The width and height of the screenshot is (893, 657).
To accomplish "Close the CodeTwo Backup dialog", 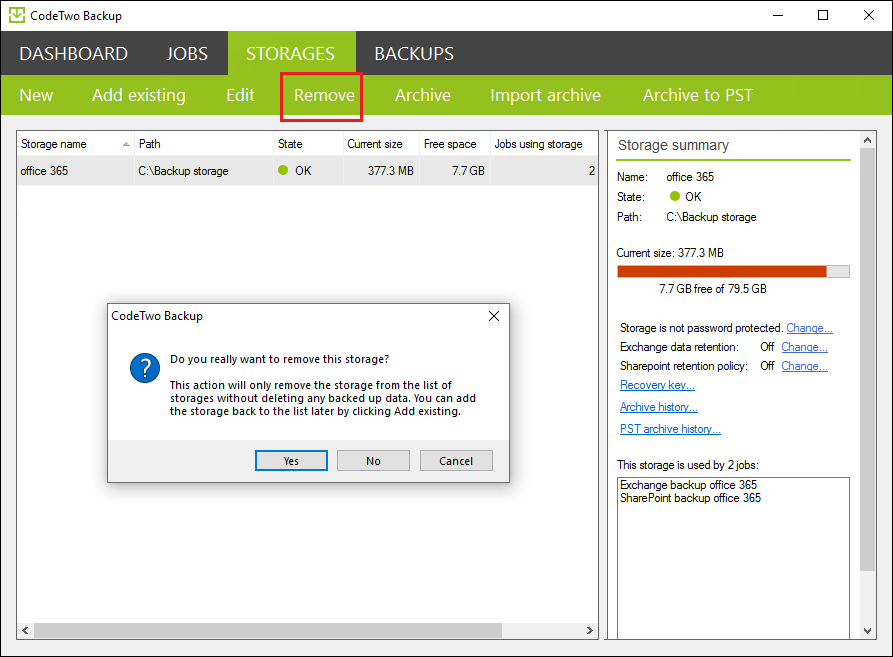I will coord(494,316).
